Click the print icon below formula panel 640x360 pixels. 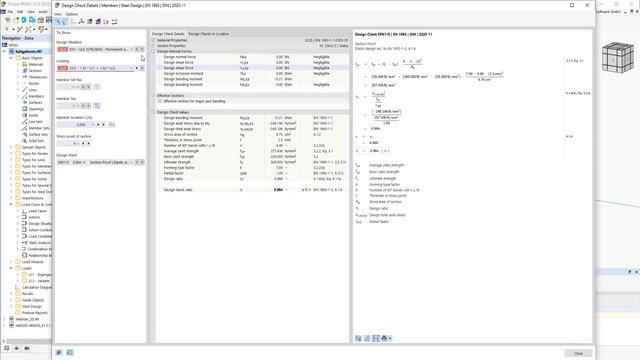click(x=384, y=338)
